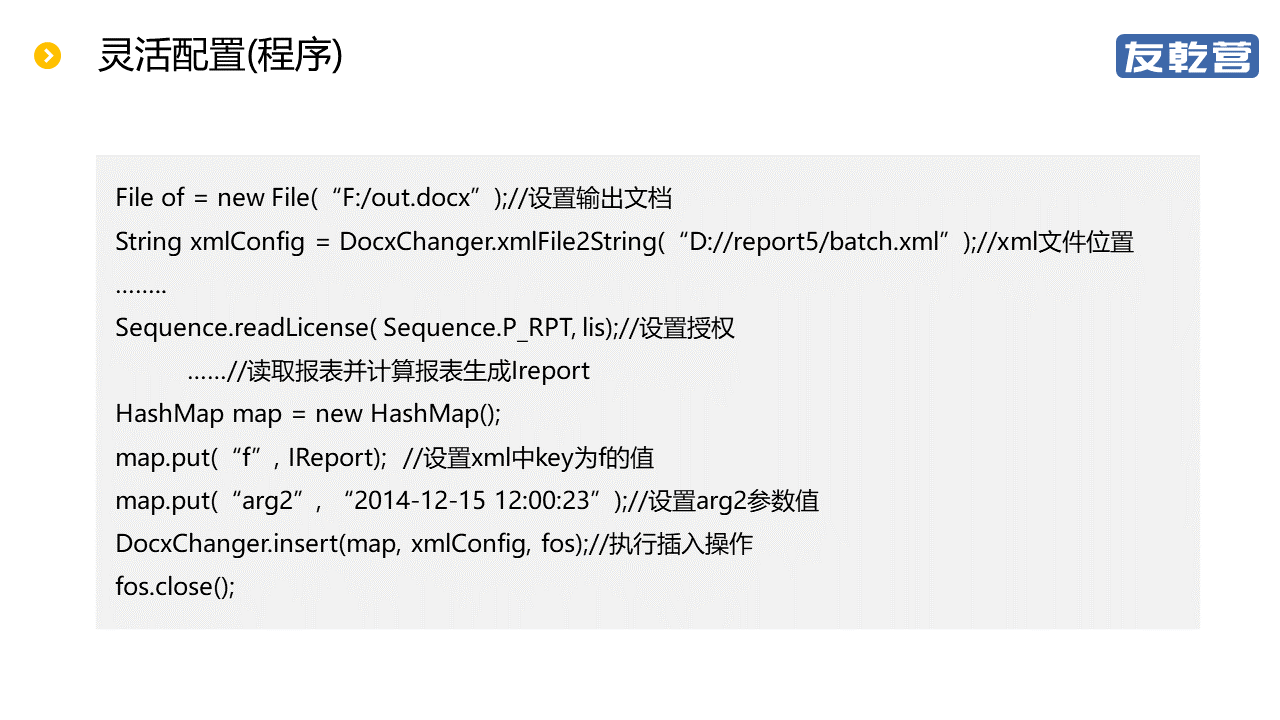The image size is (1280, 720).
Task: Click the map.put("f", IReport) statement
Action: point(251,458)
